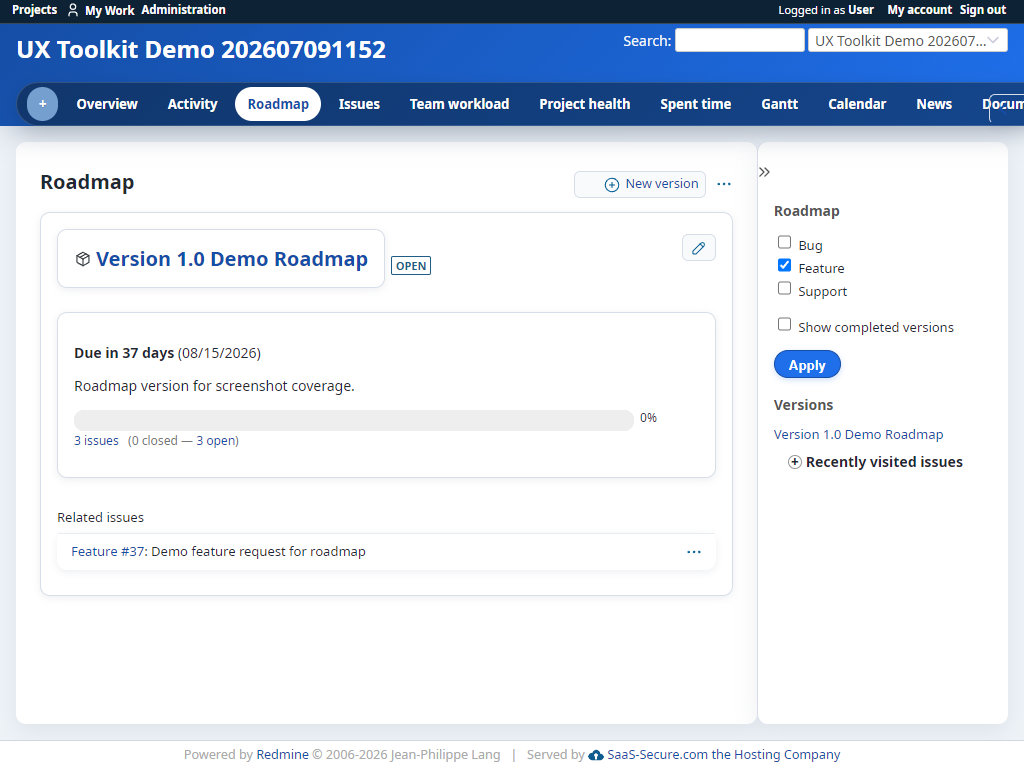
Task: Select the Roadmap tab
Action: click(278, 104)
